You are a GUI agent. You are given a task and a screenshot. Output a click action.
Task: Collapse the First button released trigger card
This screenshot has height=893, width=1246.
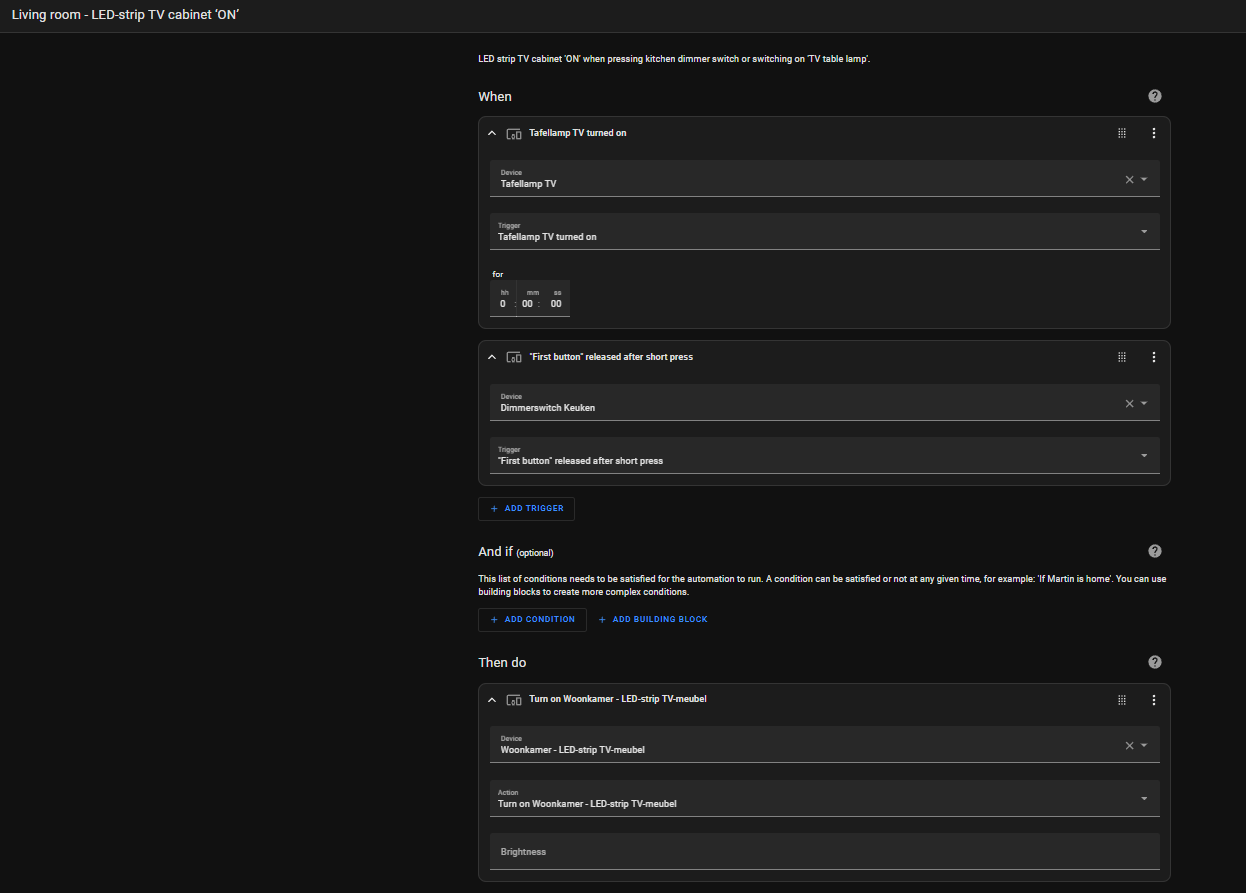[492, 357]
